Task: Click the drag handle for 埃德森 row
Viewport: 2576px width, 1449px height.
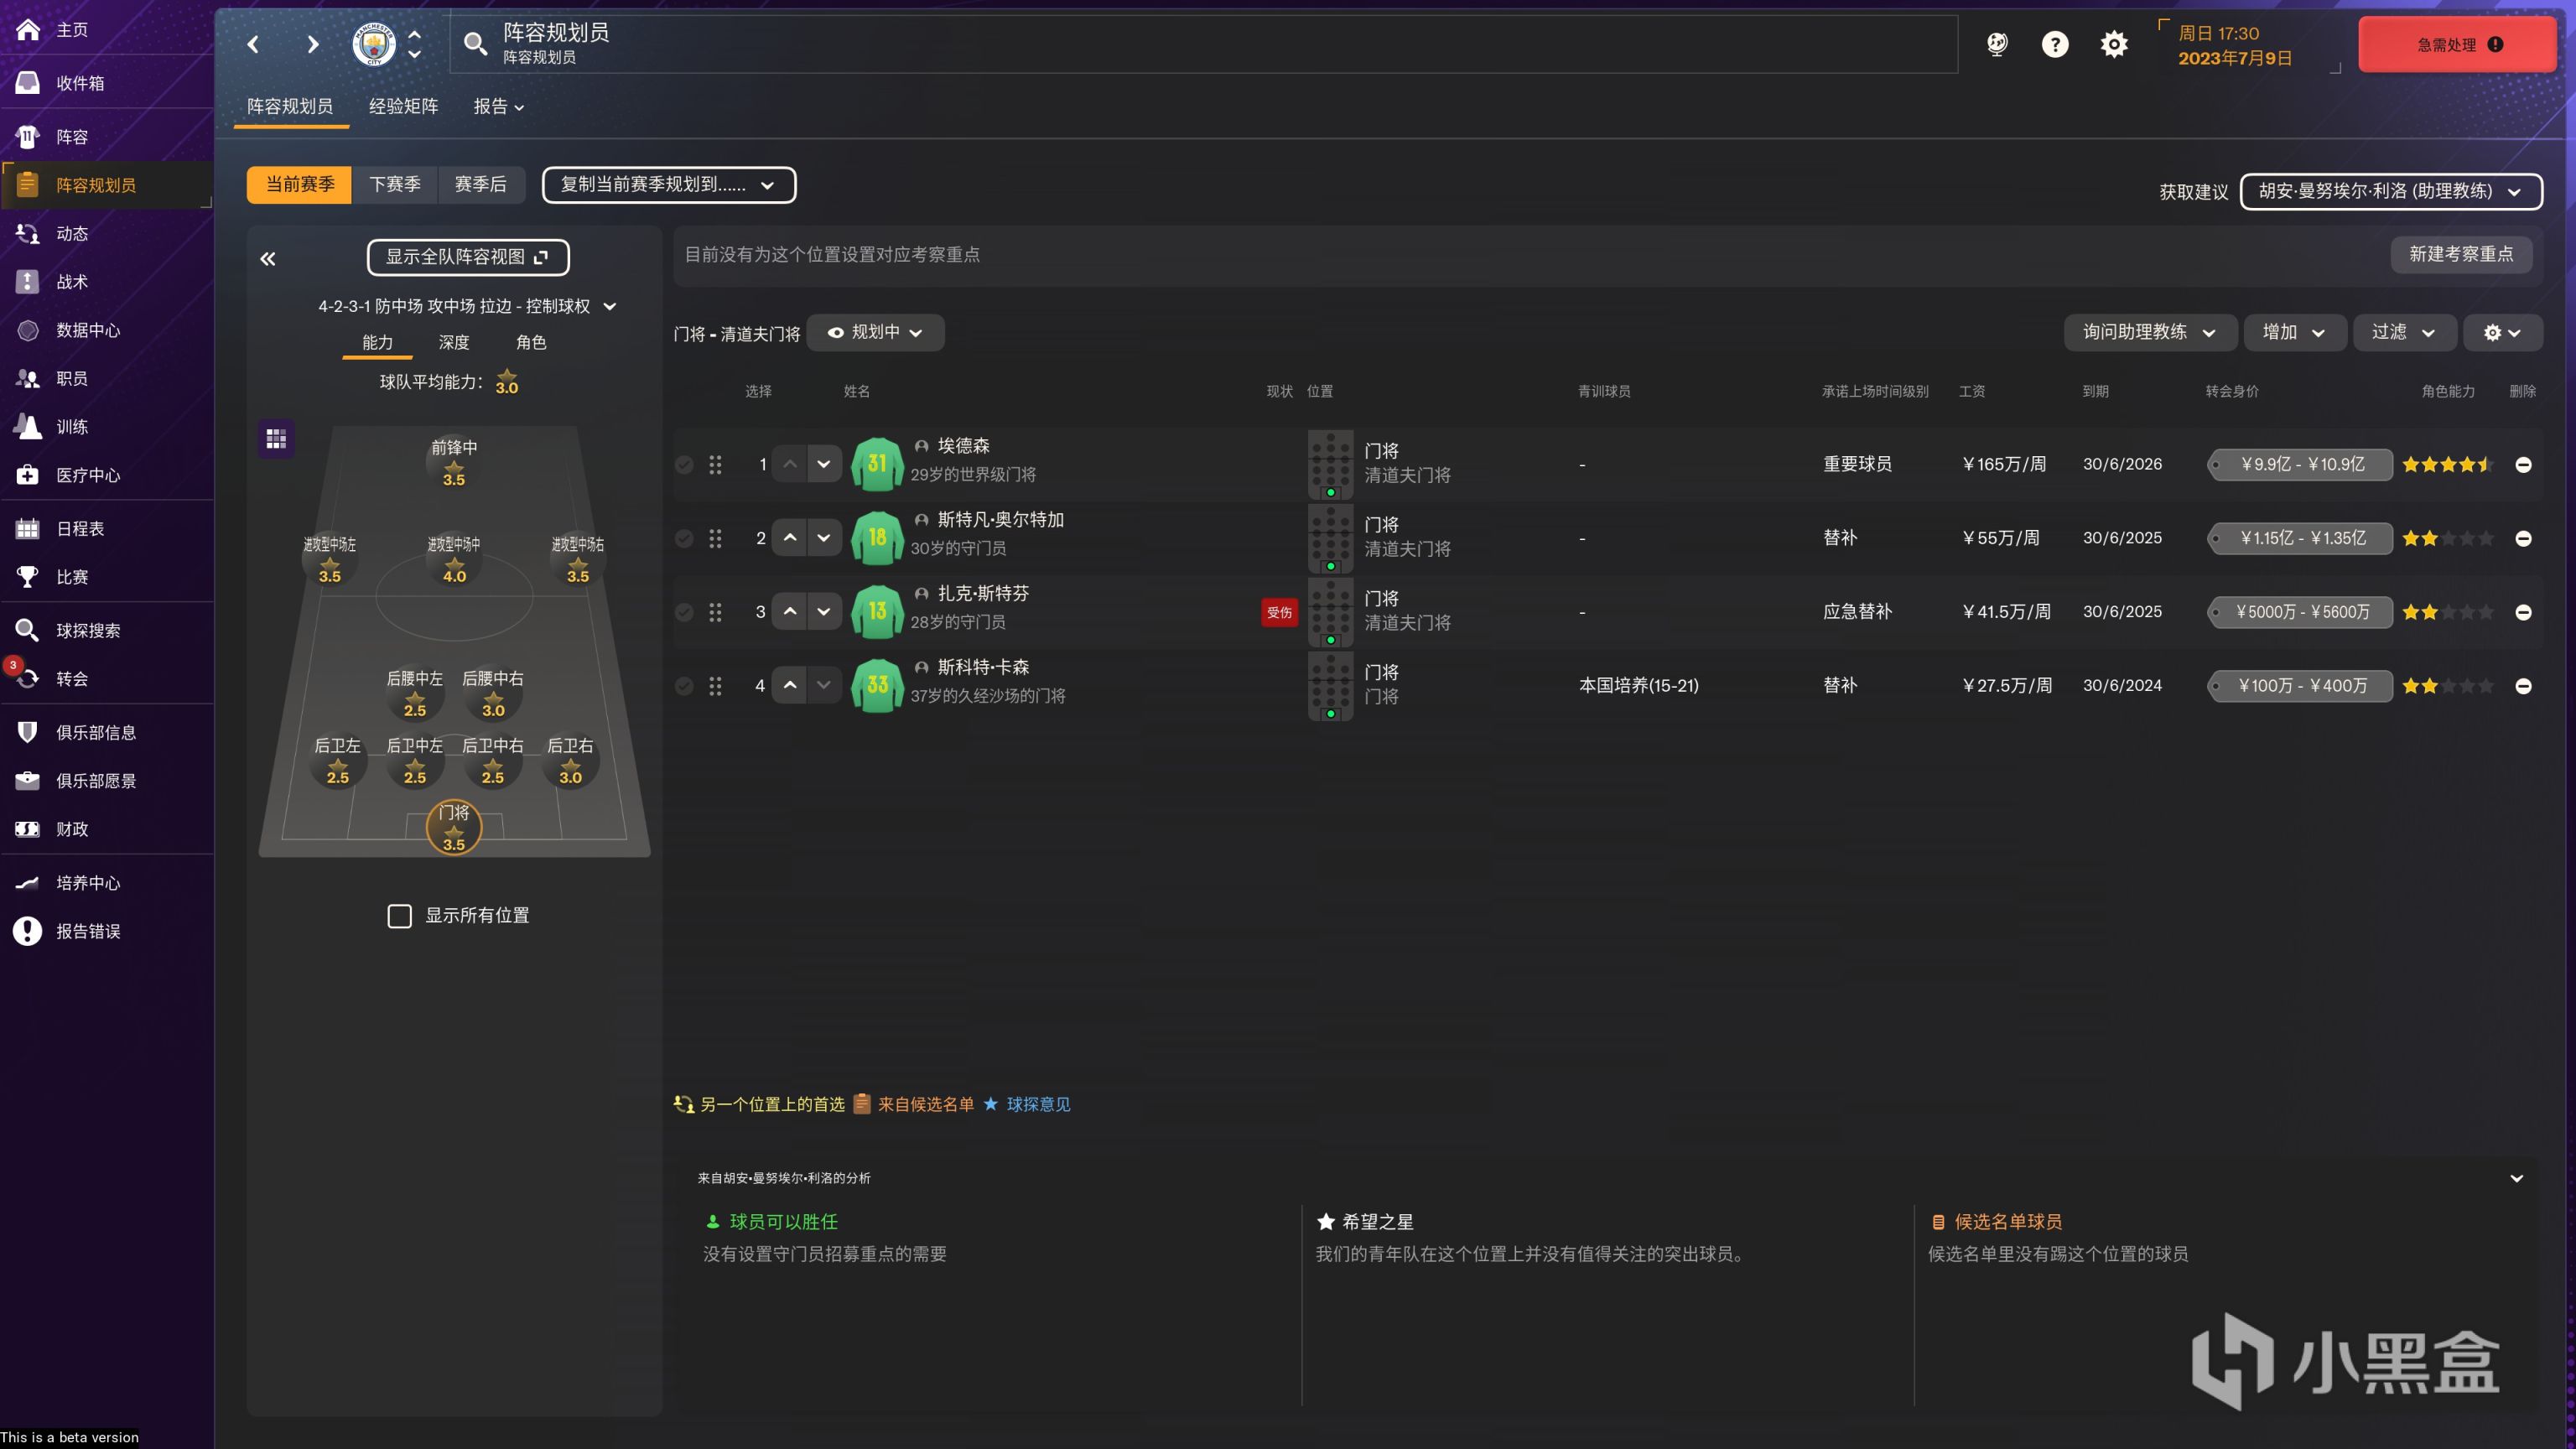Action: coord(715,465)
